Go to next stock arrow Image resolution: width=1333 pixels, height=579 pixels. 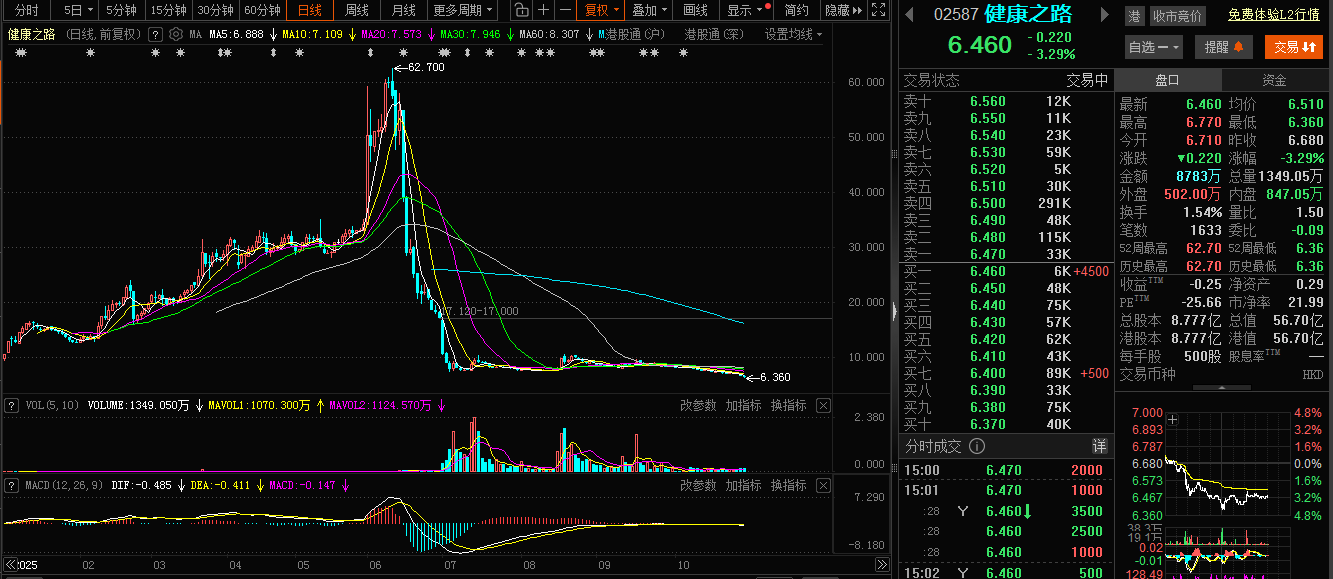(1105, 15)
